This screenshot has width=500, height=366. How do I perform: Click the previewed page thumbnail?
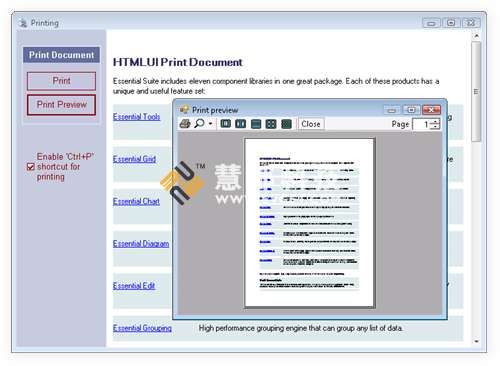coord(309,223)
